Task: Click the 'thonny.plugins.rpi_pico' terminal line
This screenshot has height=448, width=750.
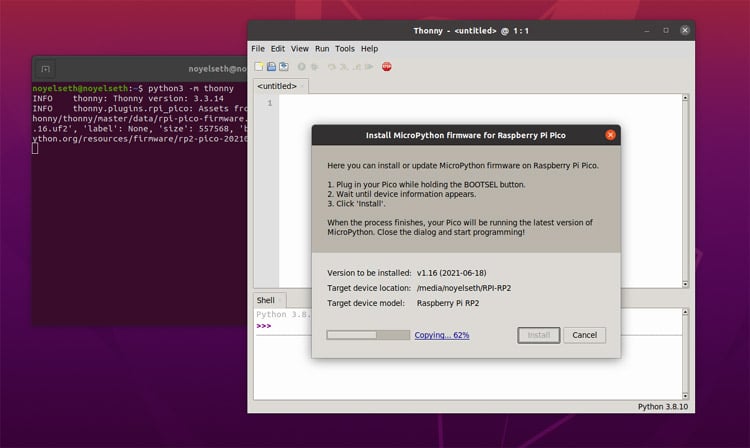Action: point(140,109)
